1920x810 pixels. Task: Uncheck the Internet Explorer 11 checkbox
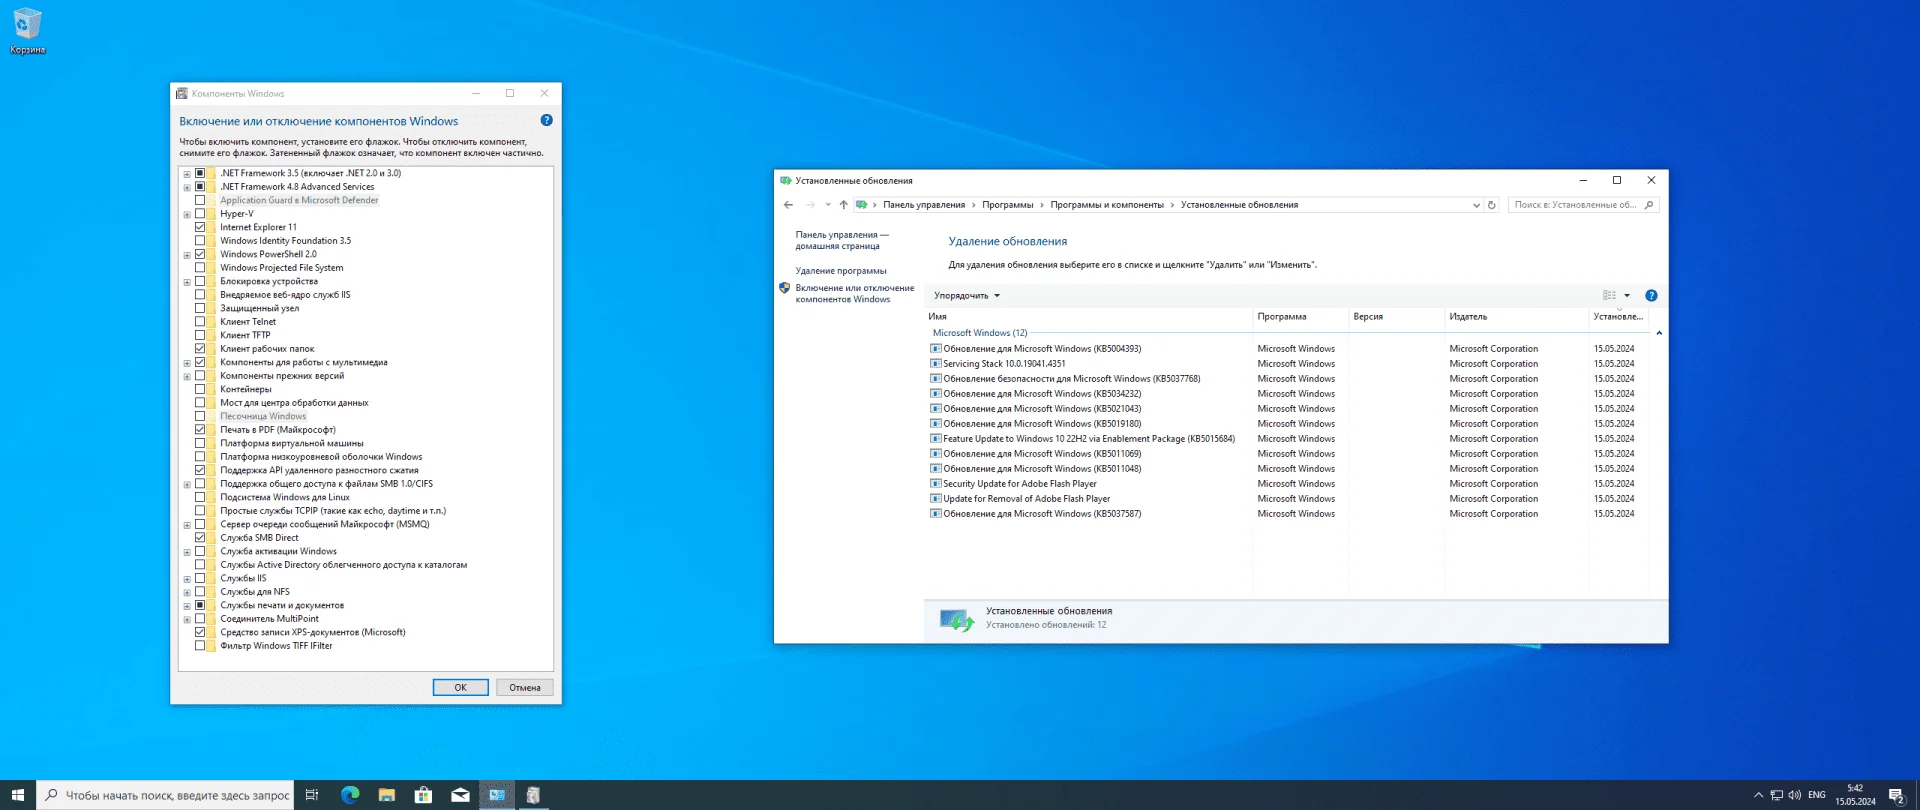click(x=200, y=227)
